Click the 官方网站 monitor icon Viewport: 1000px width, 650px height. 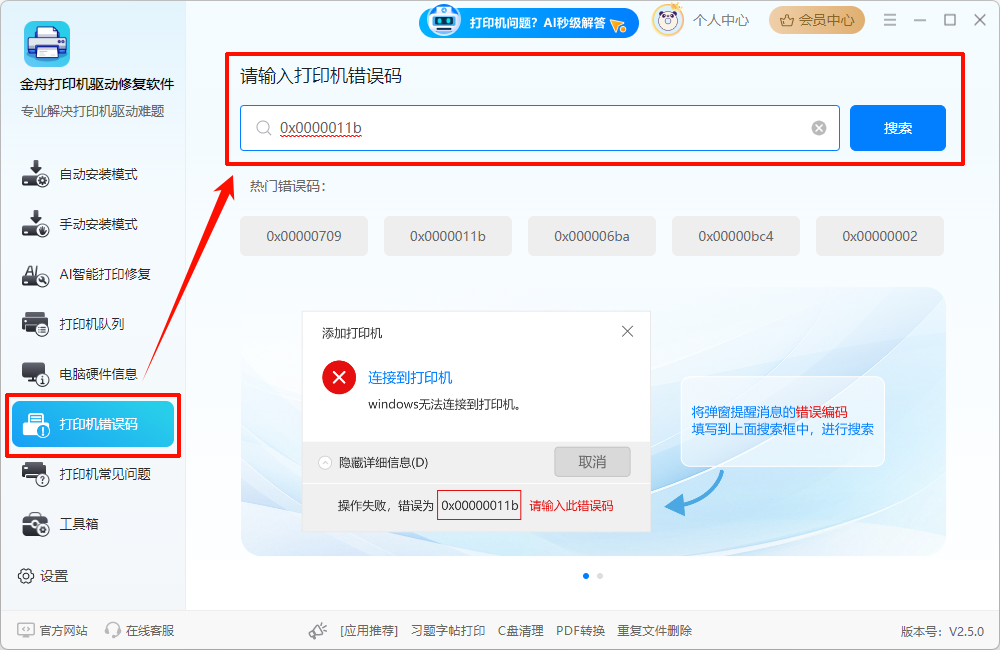25,630
